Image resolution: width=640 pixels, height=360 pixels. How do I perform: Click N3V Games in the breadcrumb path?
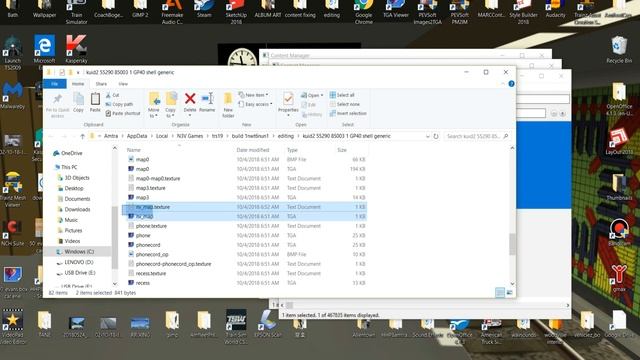[190, 136]
